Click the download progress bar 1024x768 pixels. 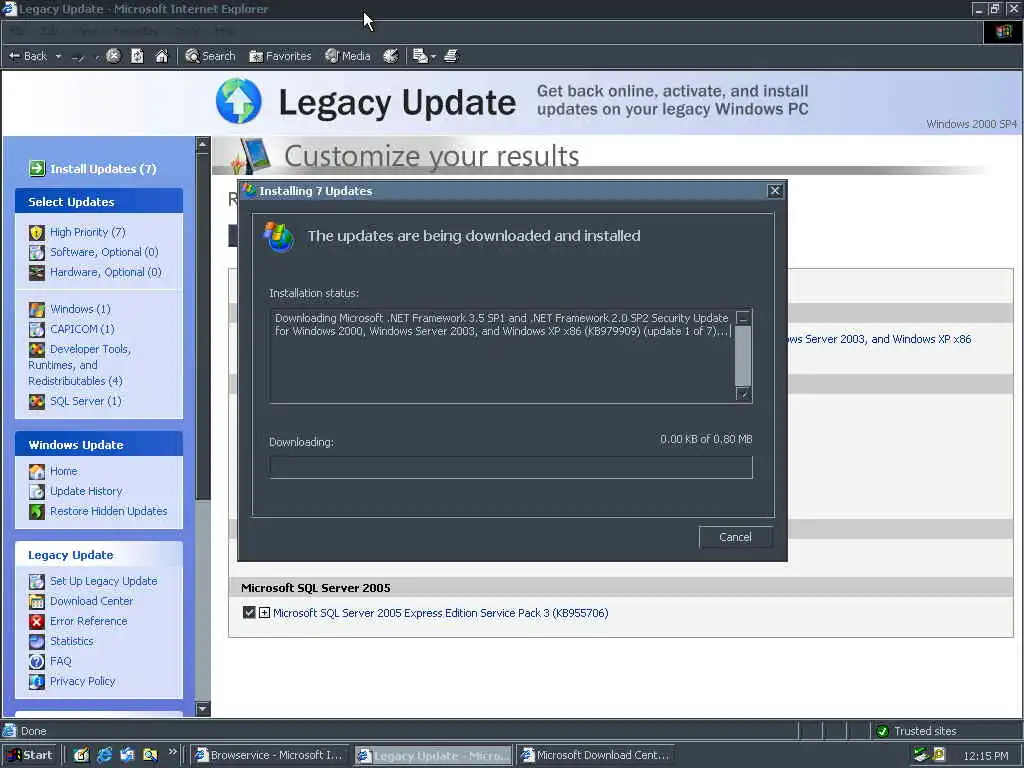[511, 468]
